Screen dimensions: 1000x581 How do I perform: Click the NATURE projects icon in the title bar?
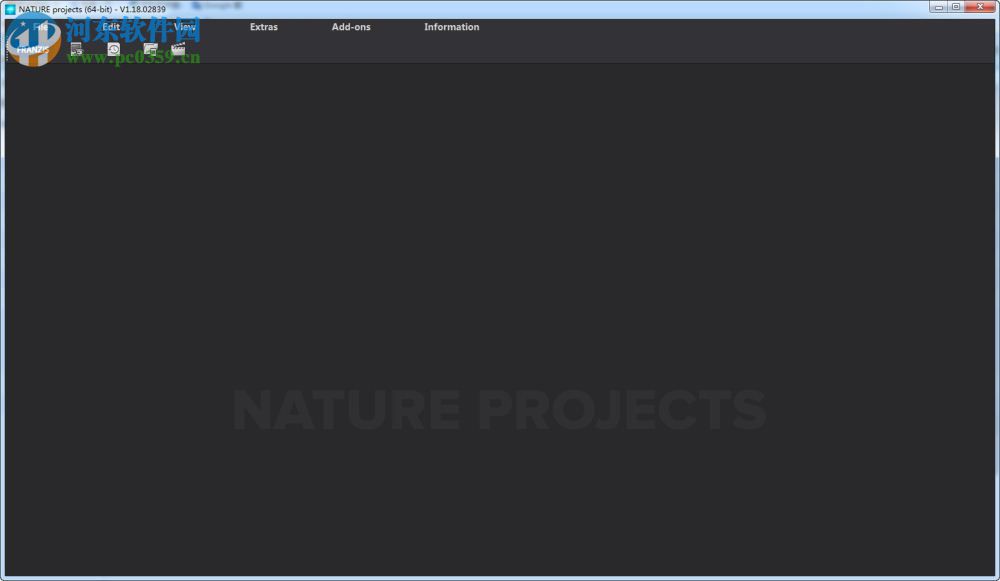(9, 8)
